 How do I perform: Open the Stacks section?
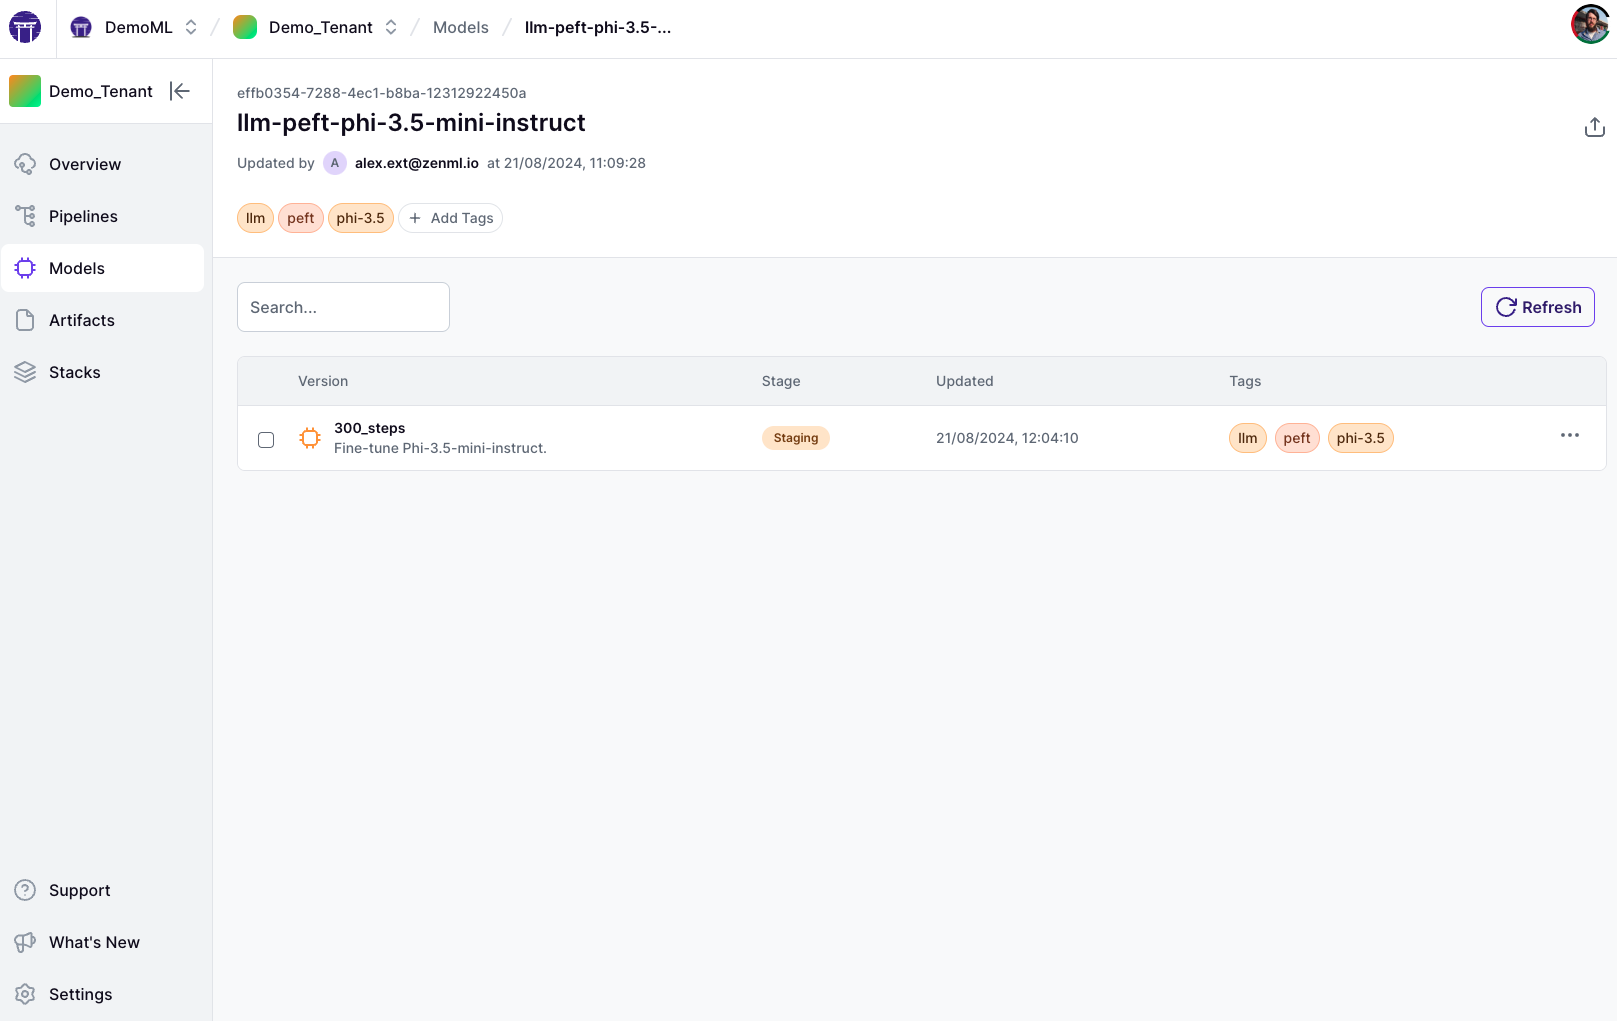[x=74, y=372]
